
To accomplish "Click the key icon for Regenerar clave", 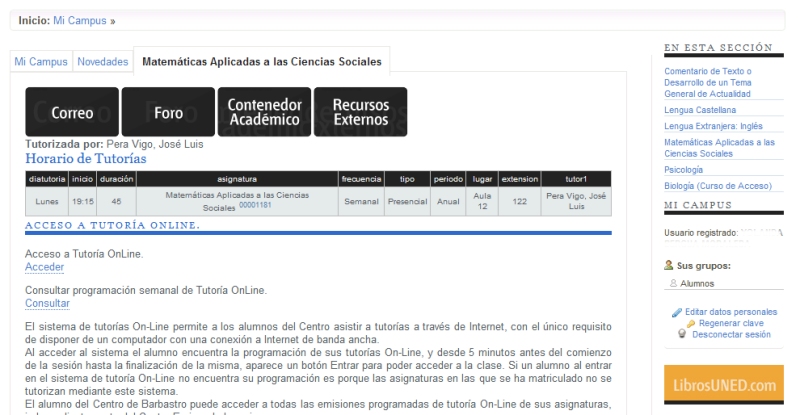I will [691, 325].
